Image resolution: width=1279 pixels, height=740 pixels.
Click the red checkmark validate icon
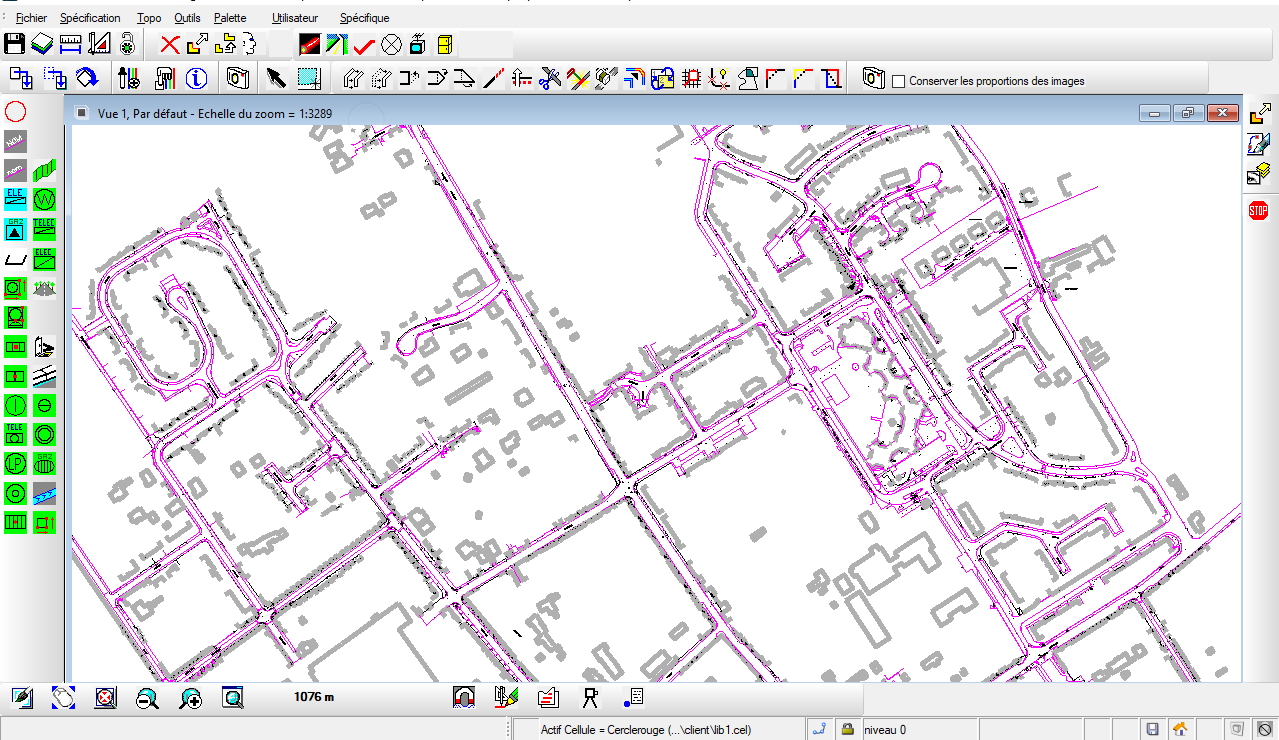click(364, 45)
